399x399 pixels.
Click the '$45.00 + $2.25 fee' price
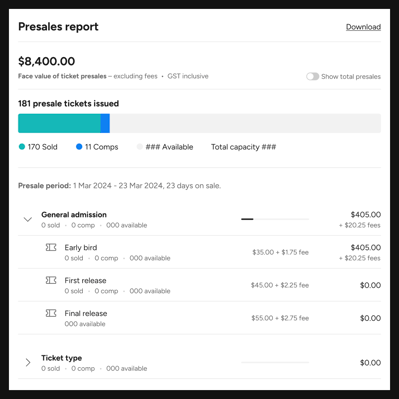point(280,285)
